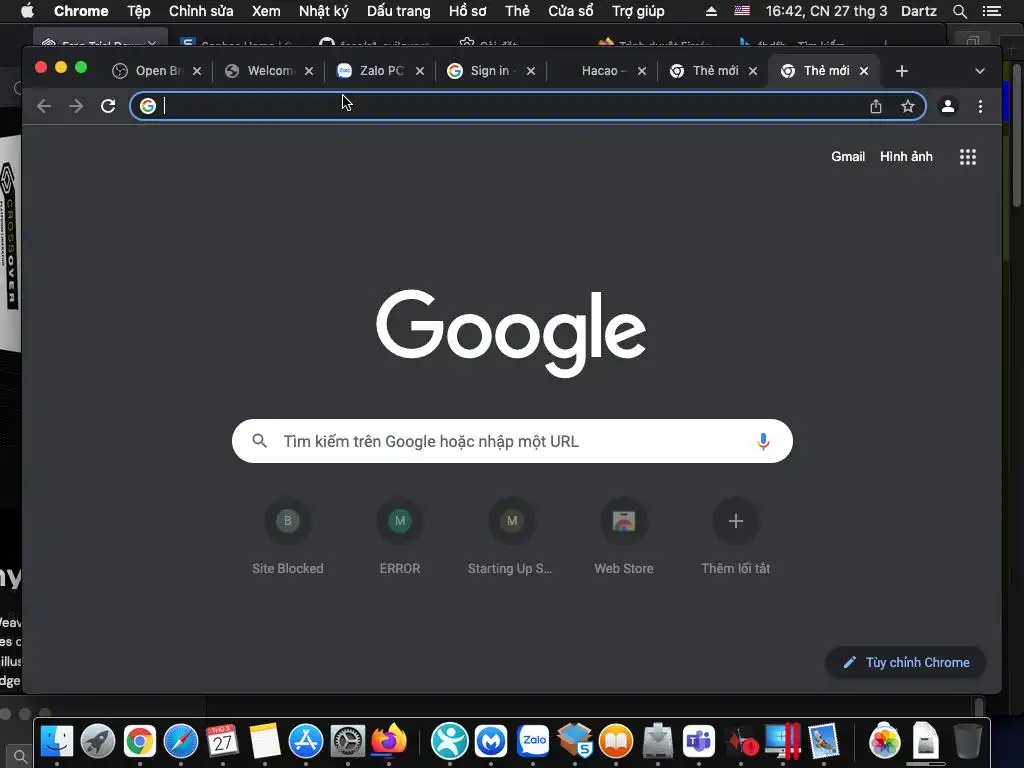Open the Apple menu
Viewport: 1024px width, 768px height.
27,10
